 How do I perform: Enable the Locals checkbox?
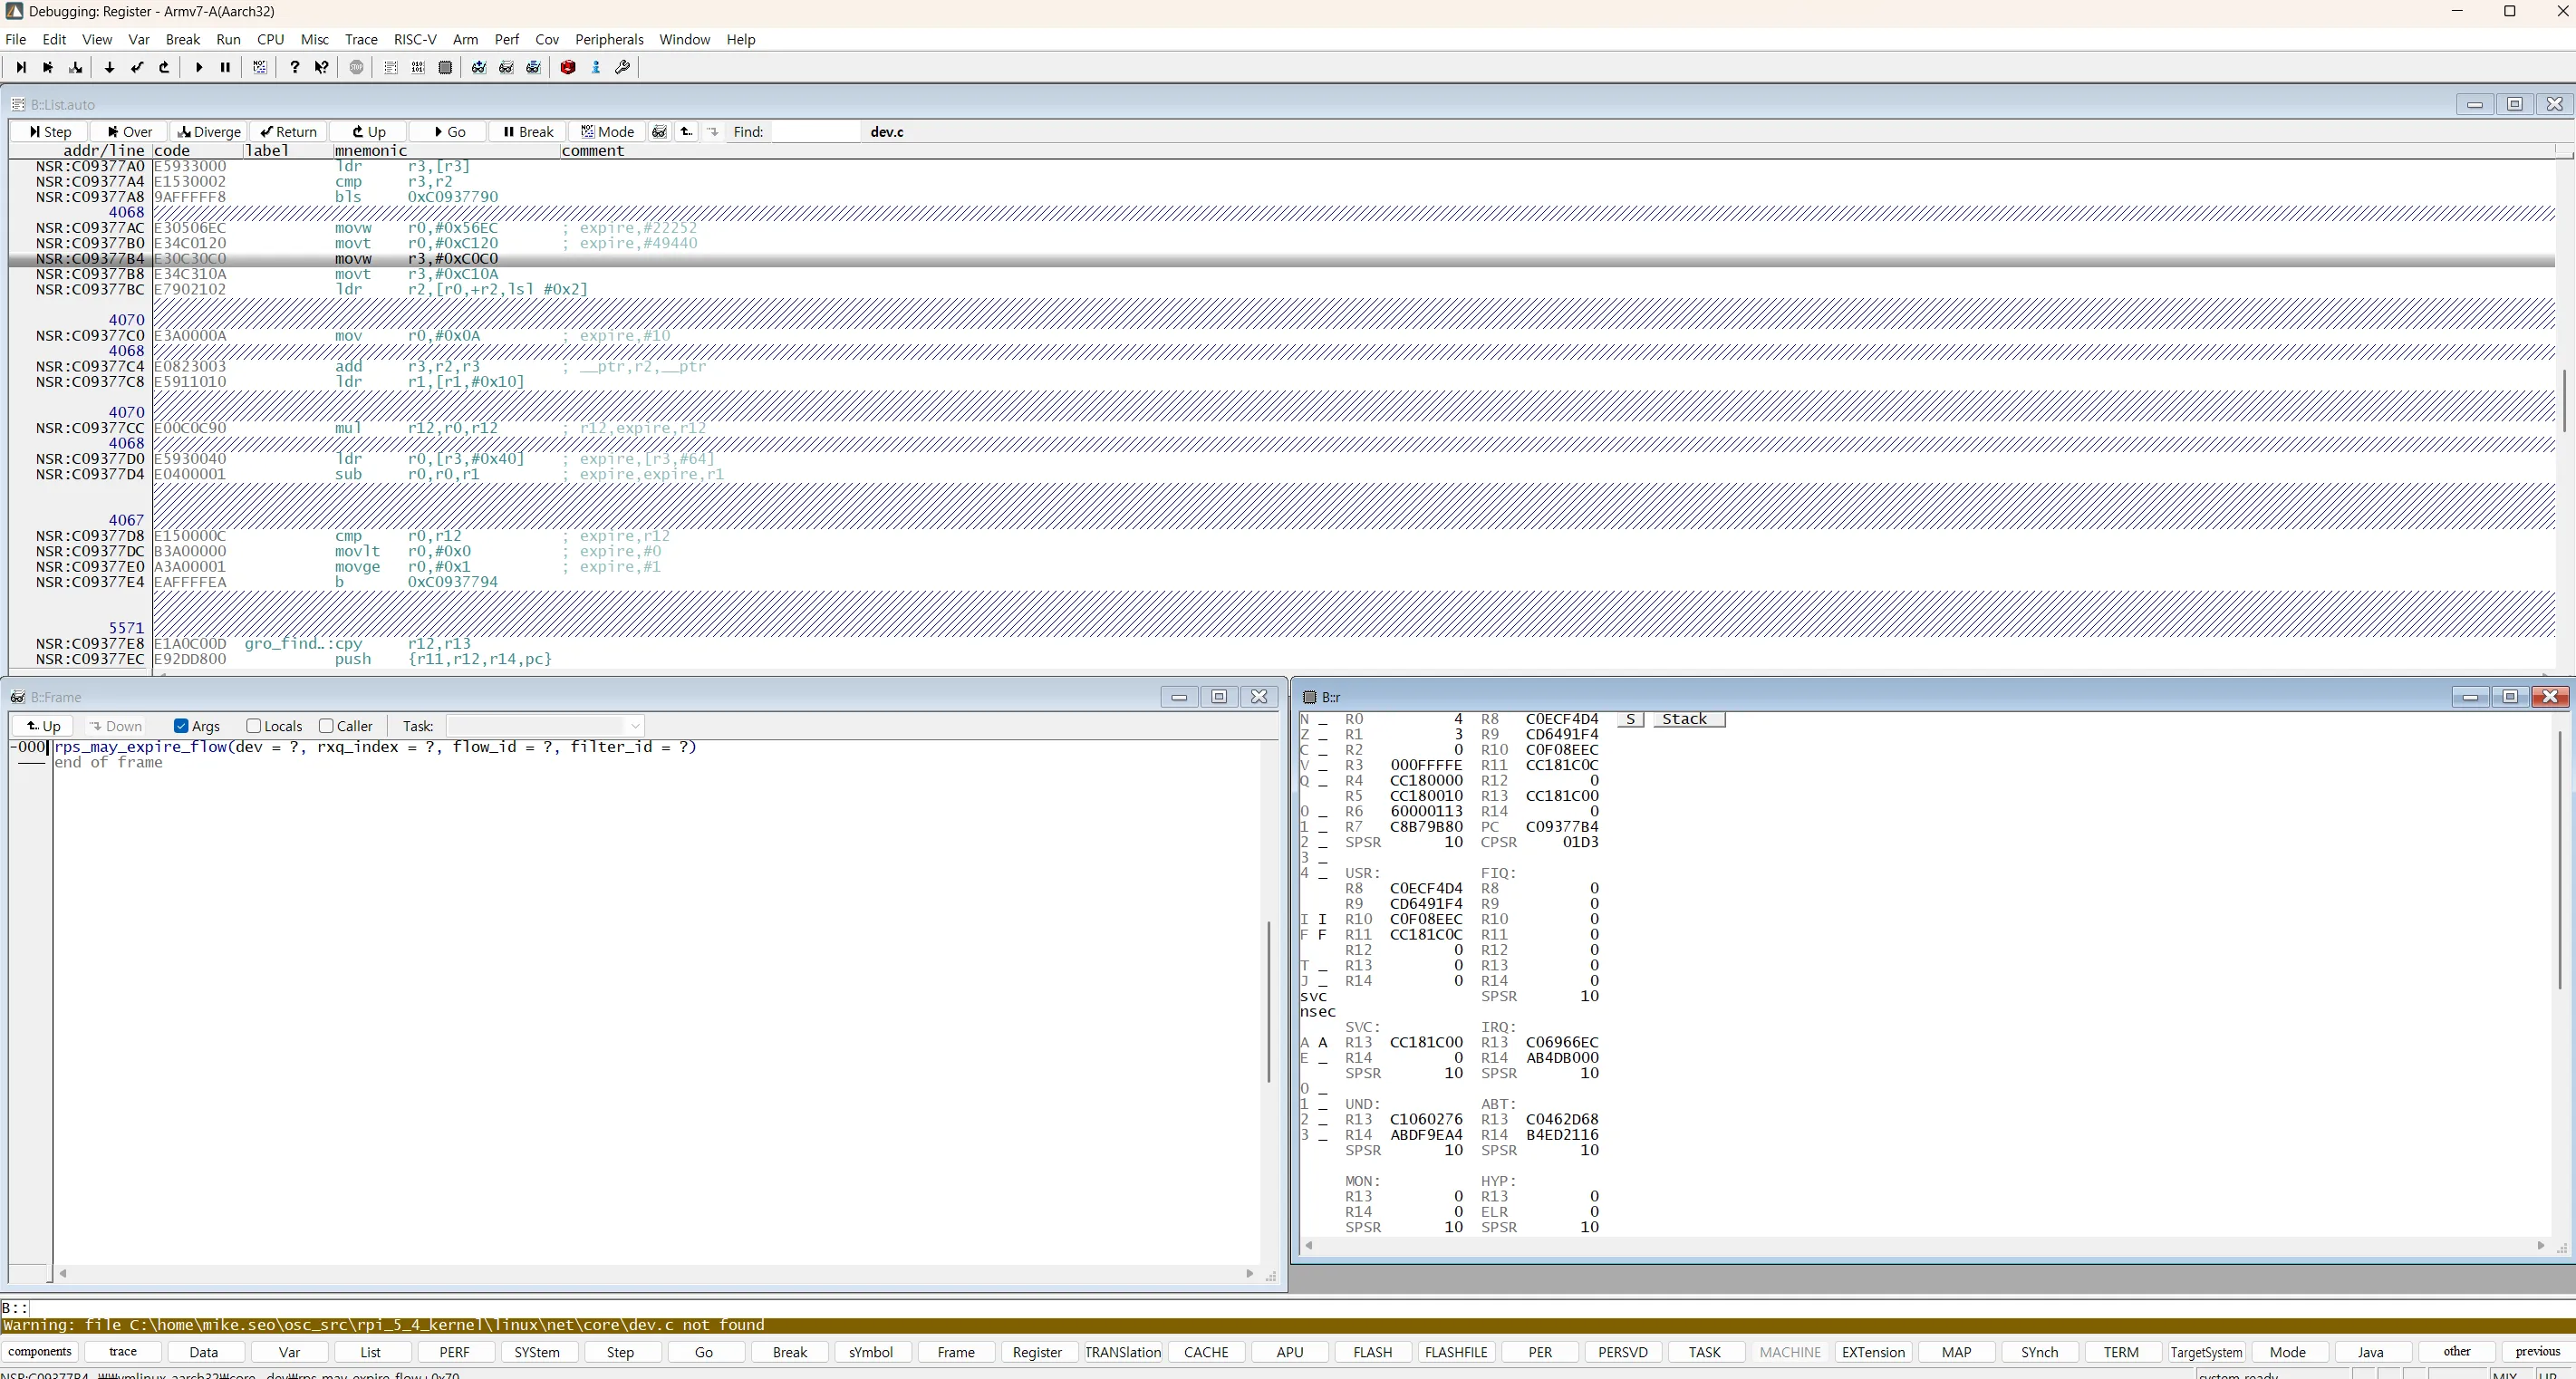(x=253, y=726)
